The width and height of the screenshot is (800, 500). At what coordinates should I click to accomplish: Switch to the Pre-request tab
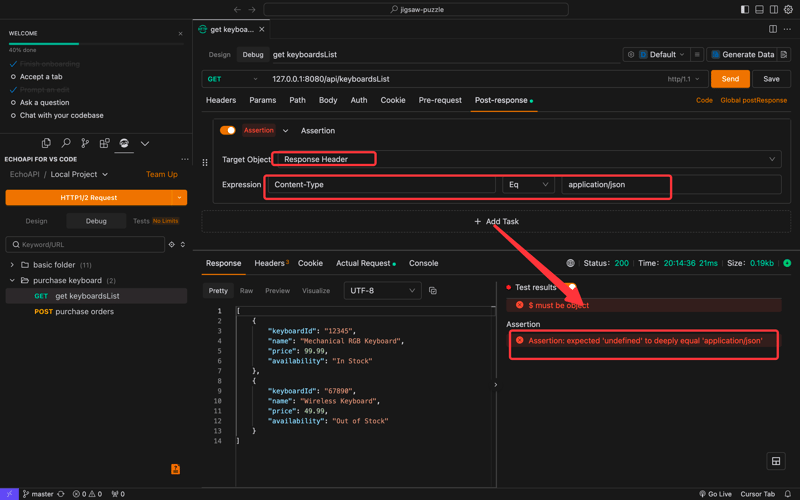tap(440, 100)
